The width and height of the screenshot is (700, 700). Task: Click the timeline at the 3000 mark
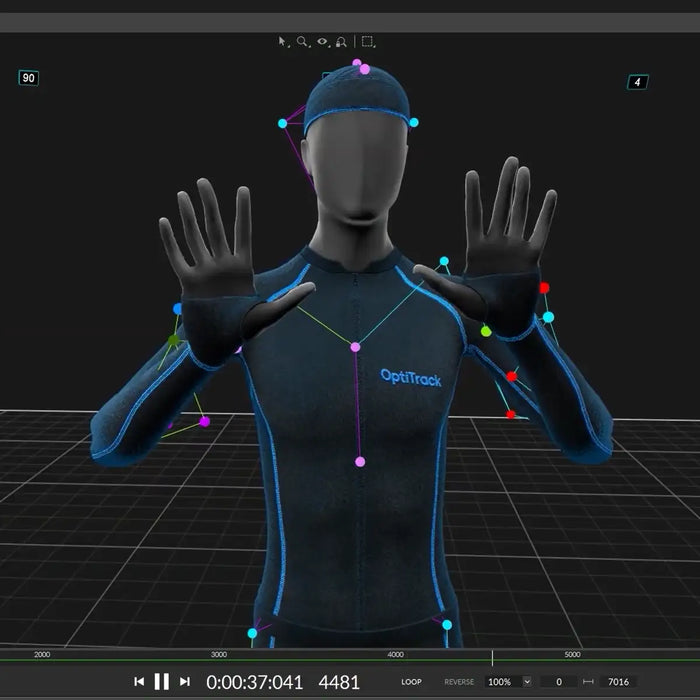click(x=219, y=655)
